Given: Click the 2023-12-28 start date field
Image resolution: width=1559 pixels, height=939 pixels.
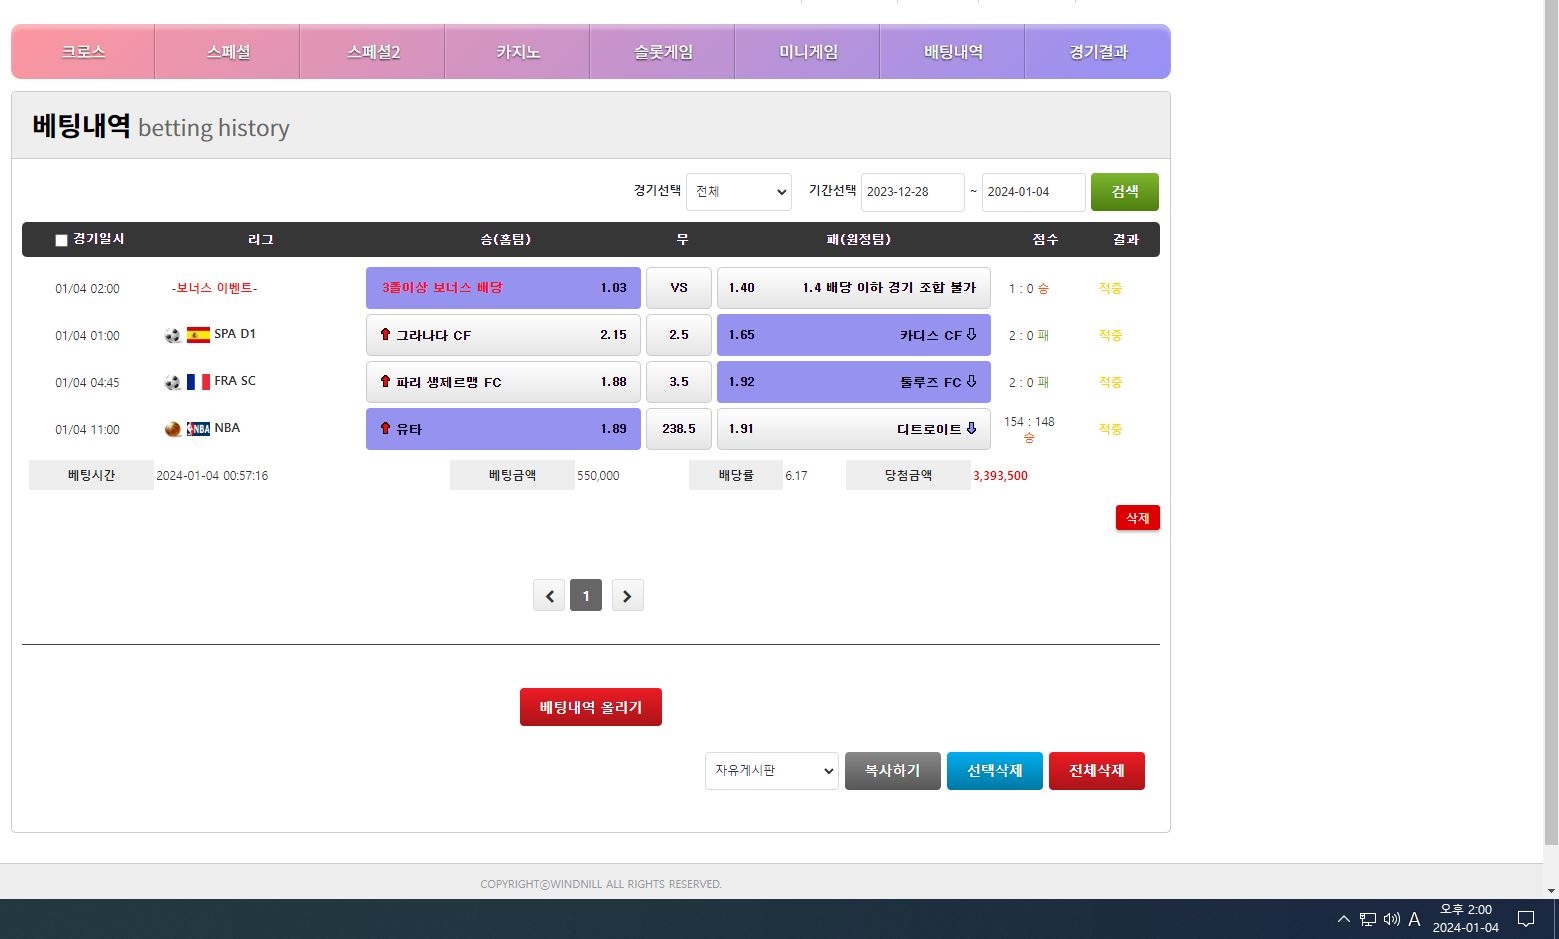Looking at the screenshot, I should click(x=911, y=191).
